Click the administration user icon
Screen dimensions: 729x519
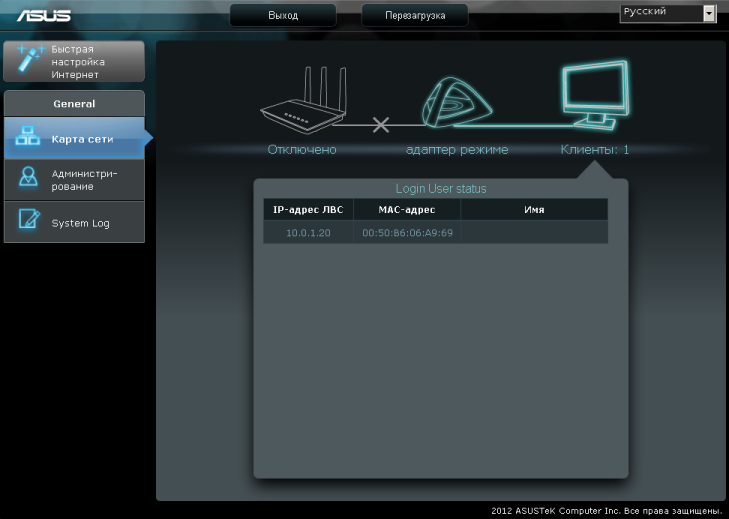point(28,177)
